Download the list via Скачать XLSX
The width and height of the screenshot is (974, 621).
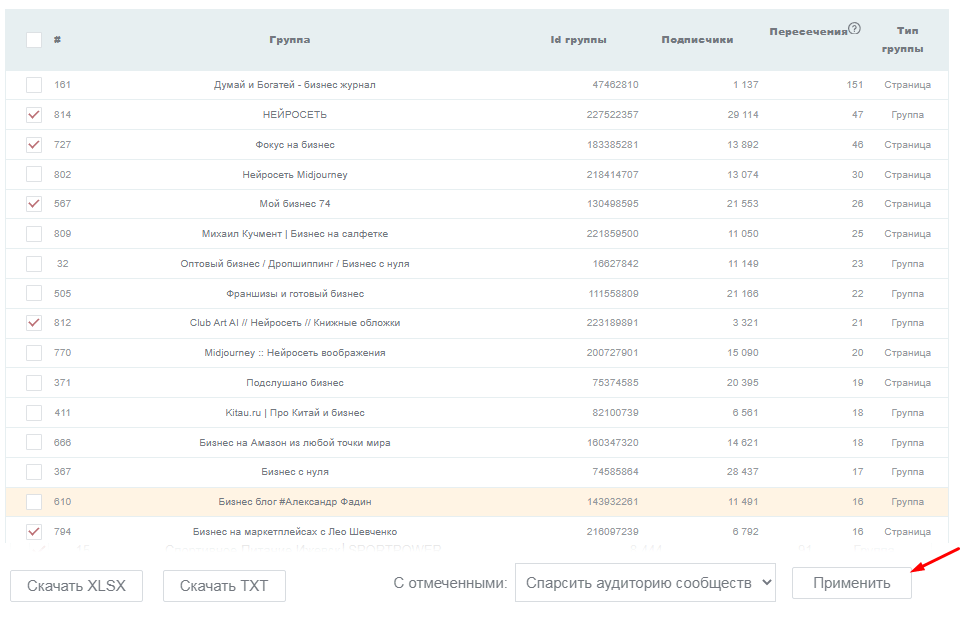(76, 586)
